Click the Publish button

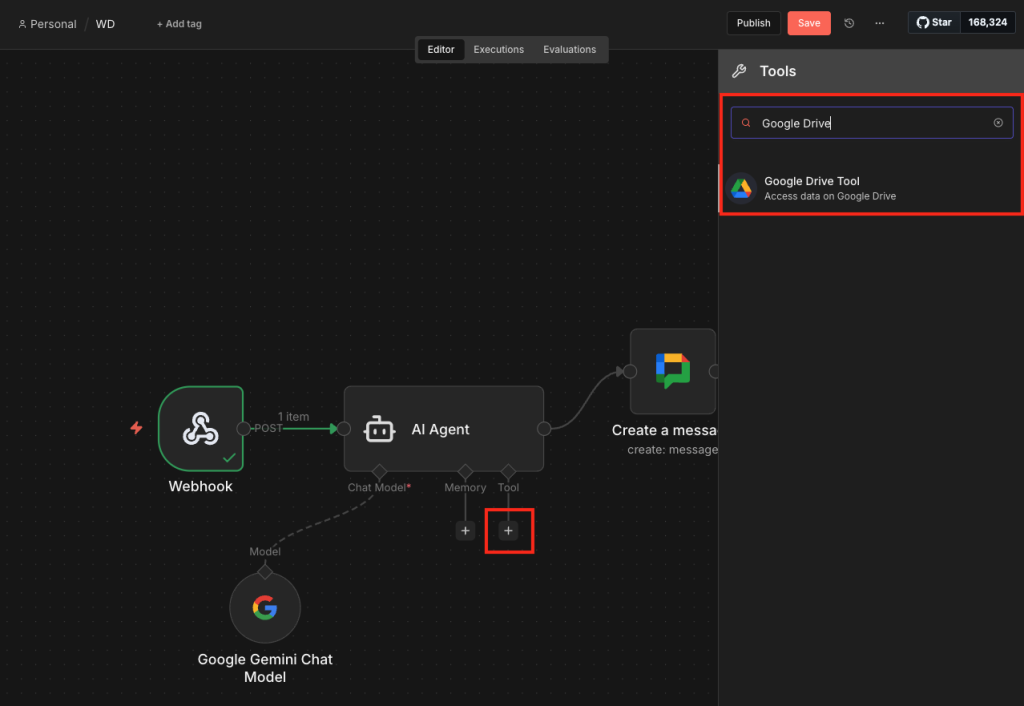click(753, 23)
